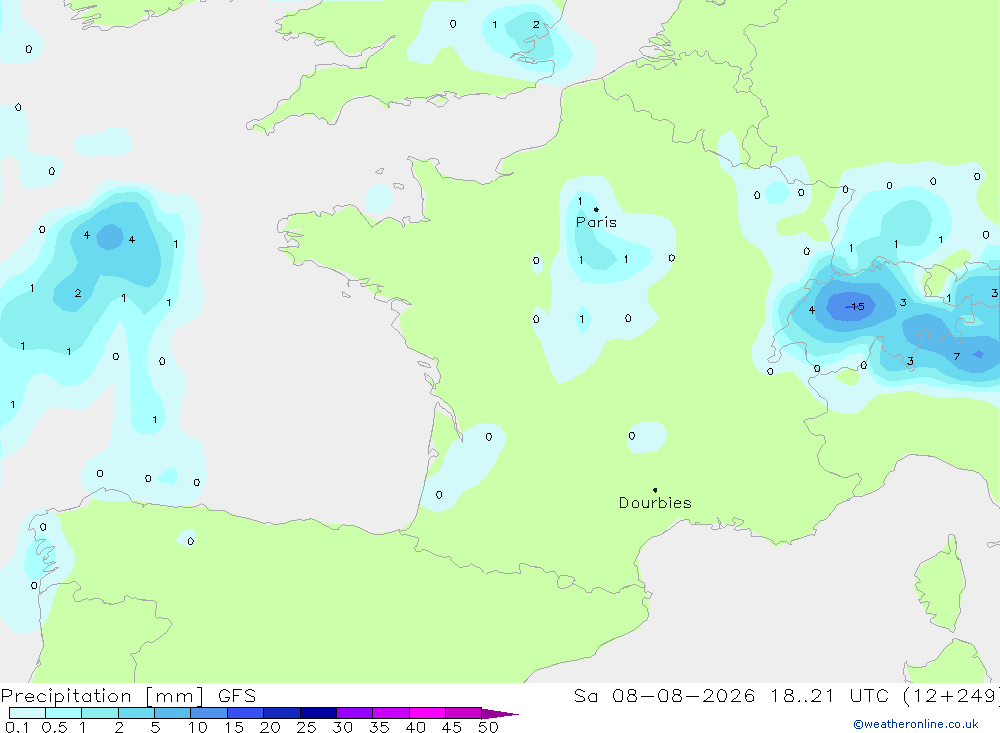
Task: Select the black dot marker above Dourbies
Action: click(x=655, y=490)
